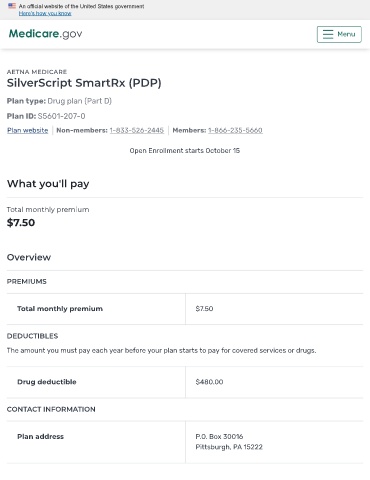Select the P.O. Box 30016 address text

pyautogui.click(x=219, y=436)
